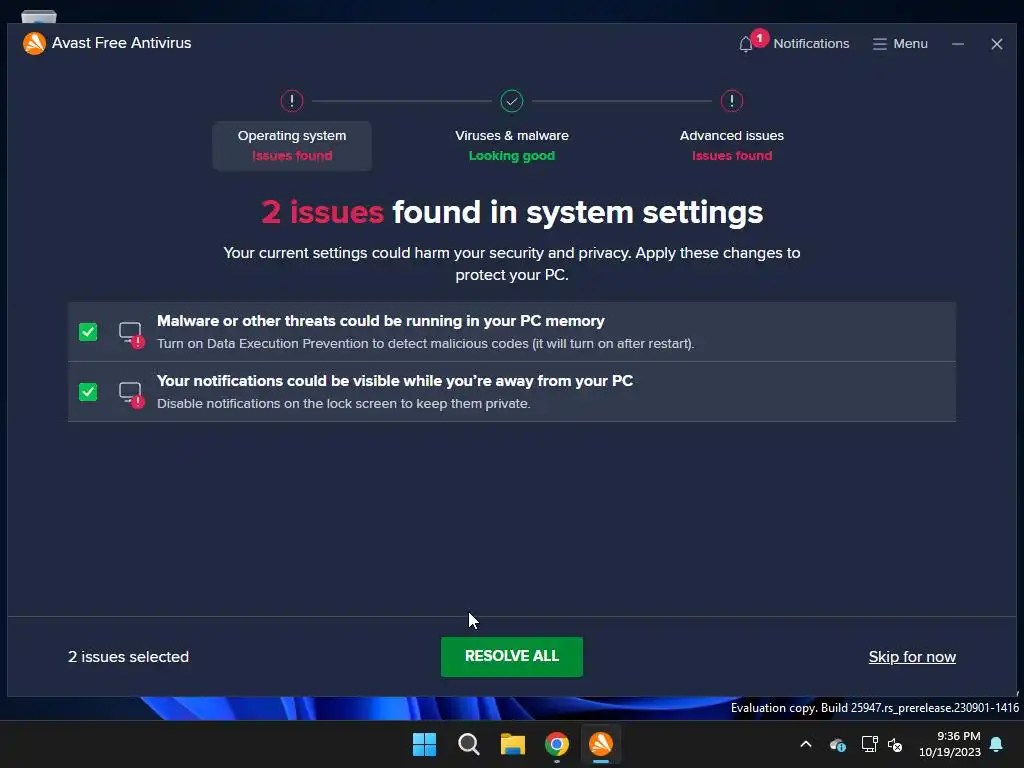Click 'Disable notifications on the lock screen' description
The width and height of the screenshot is (1024, 768).
pyautogui.click(x=344, y=404)
